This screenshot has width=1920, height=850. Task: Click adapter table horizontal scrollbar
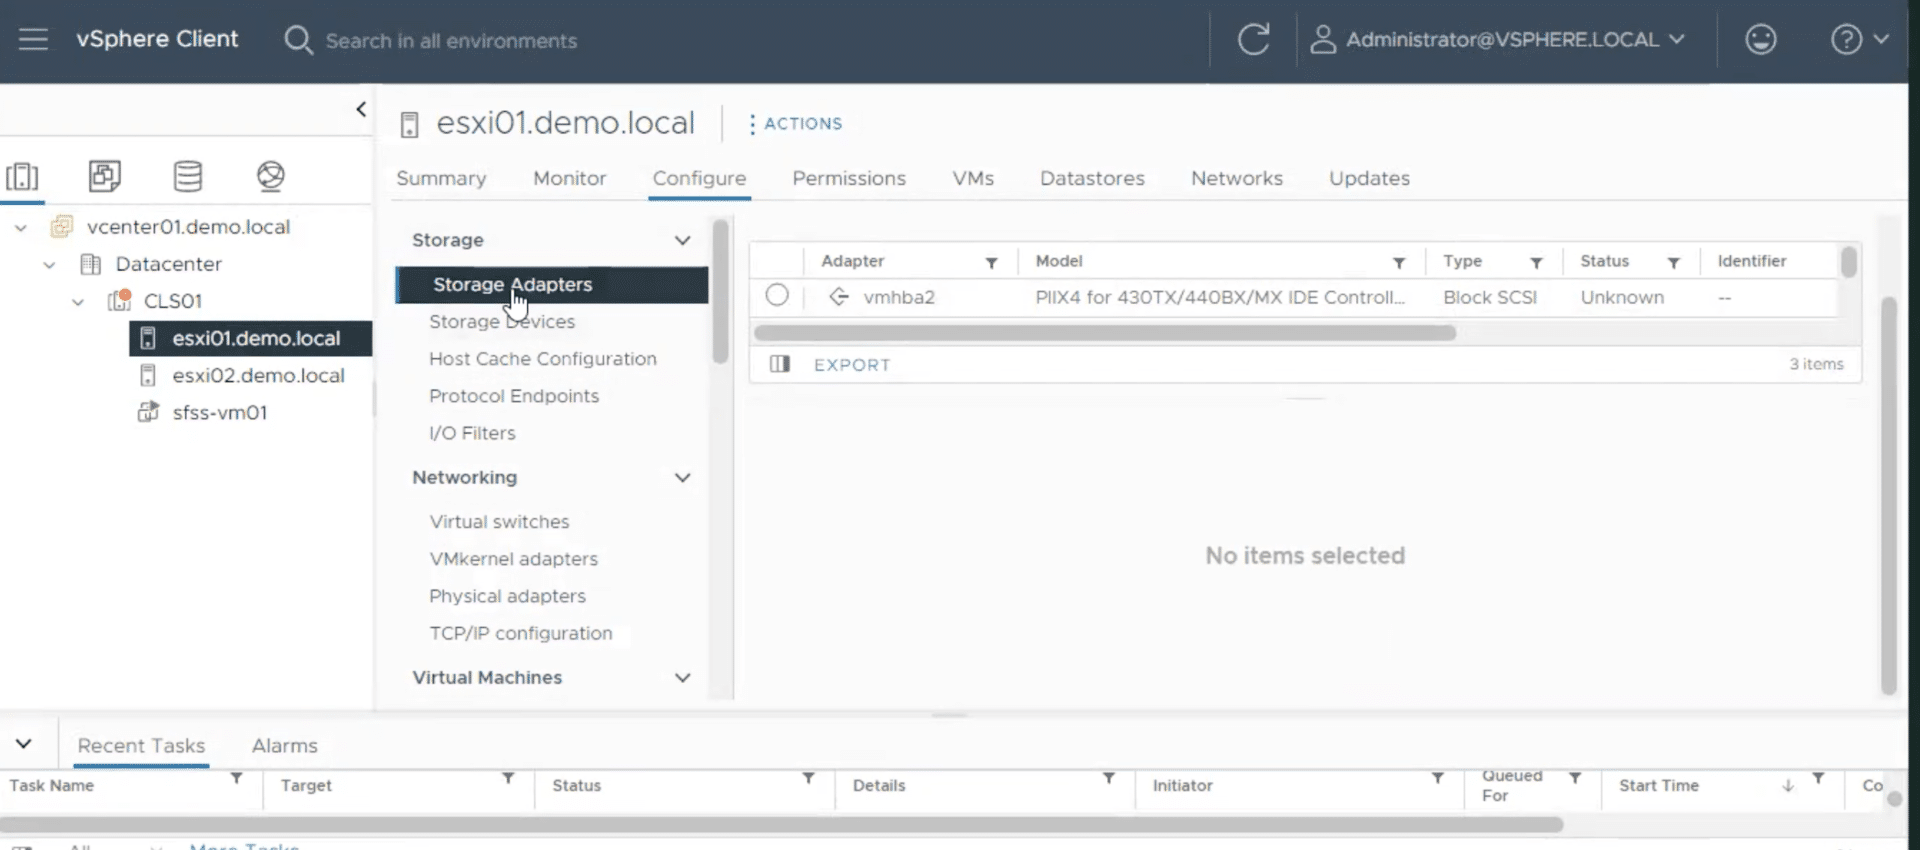click(x=1105, y=332)
